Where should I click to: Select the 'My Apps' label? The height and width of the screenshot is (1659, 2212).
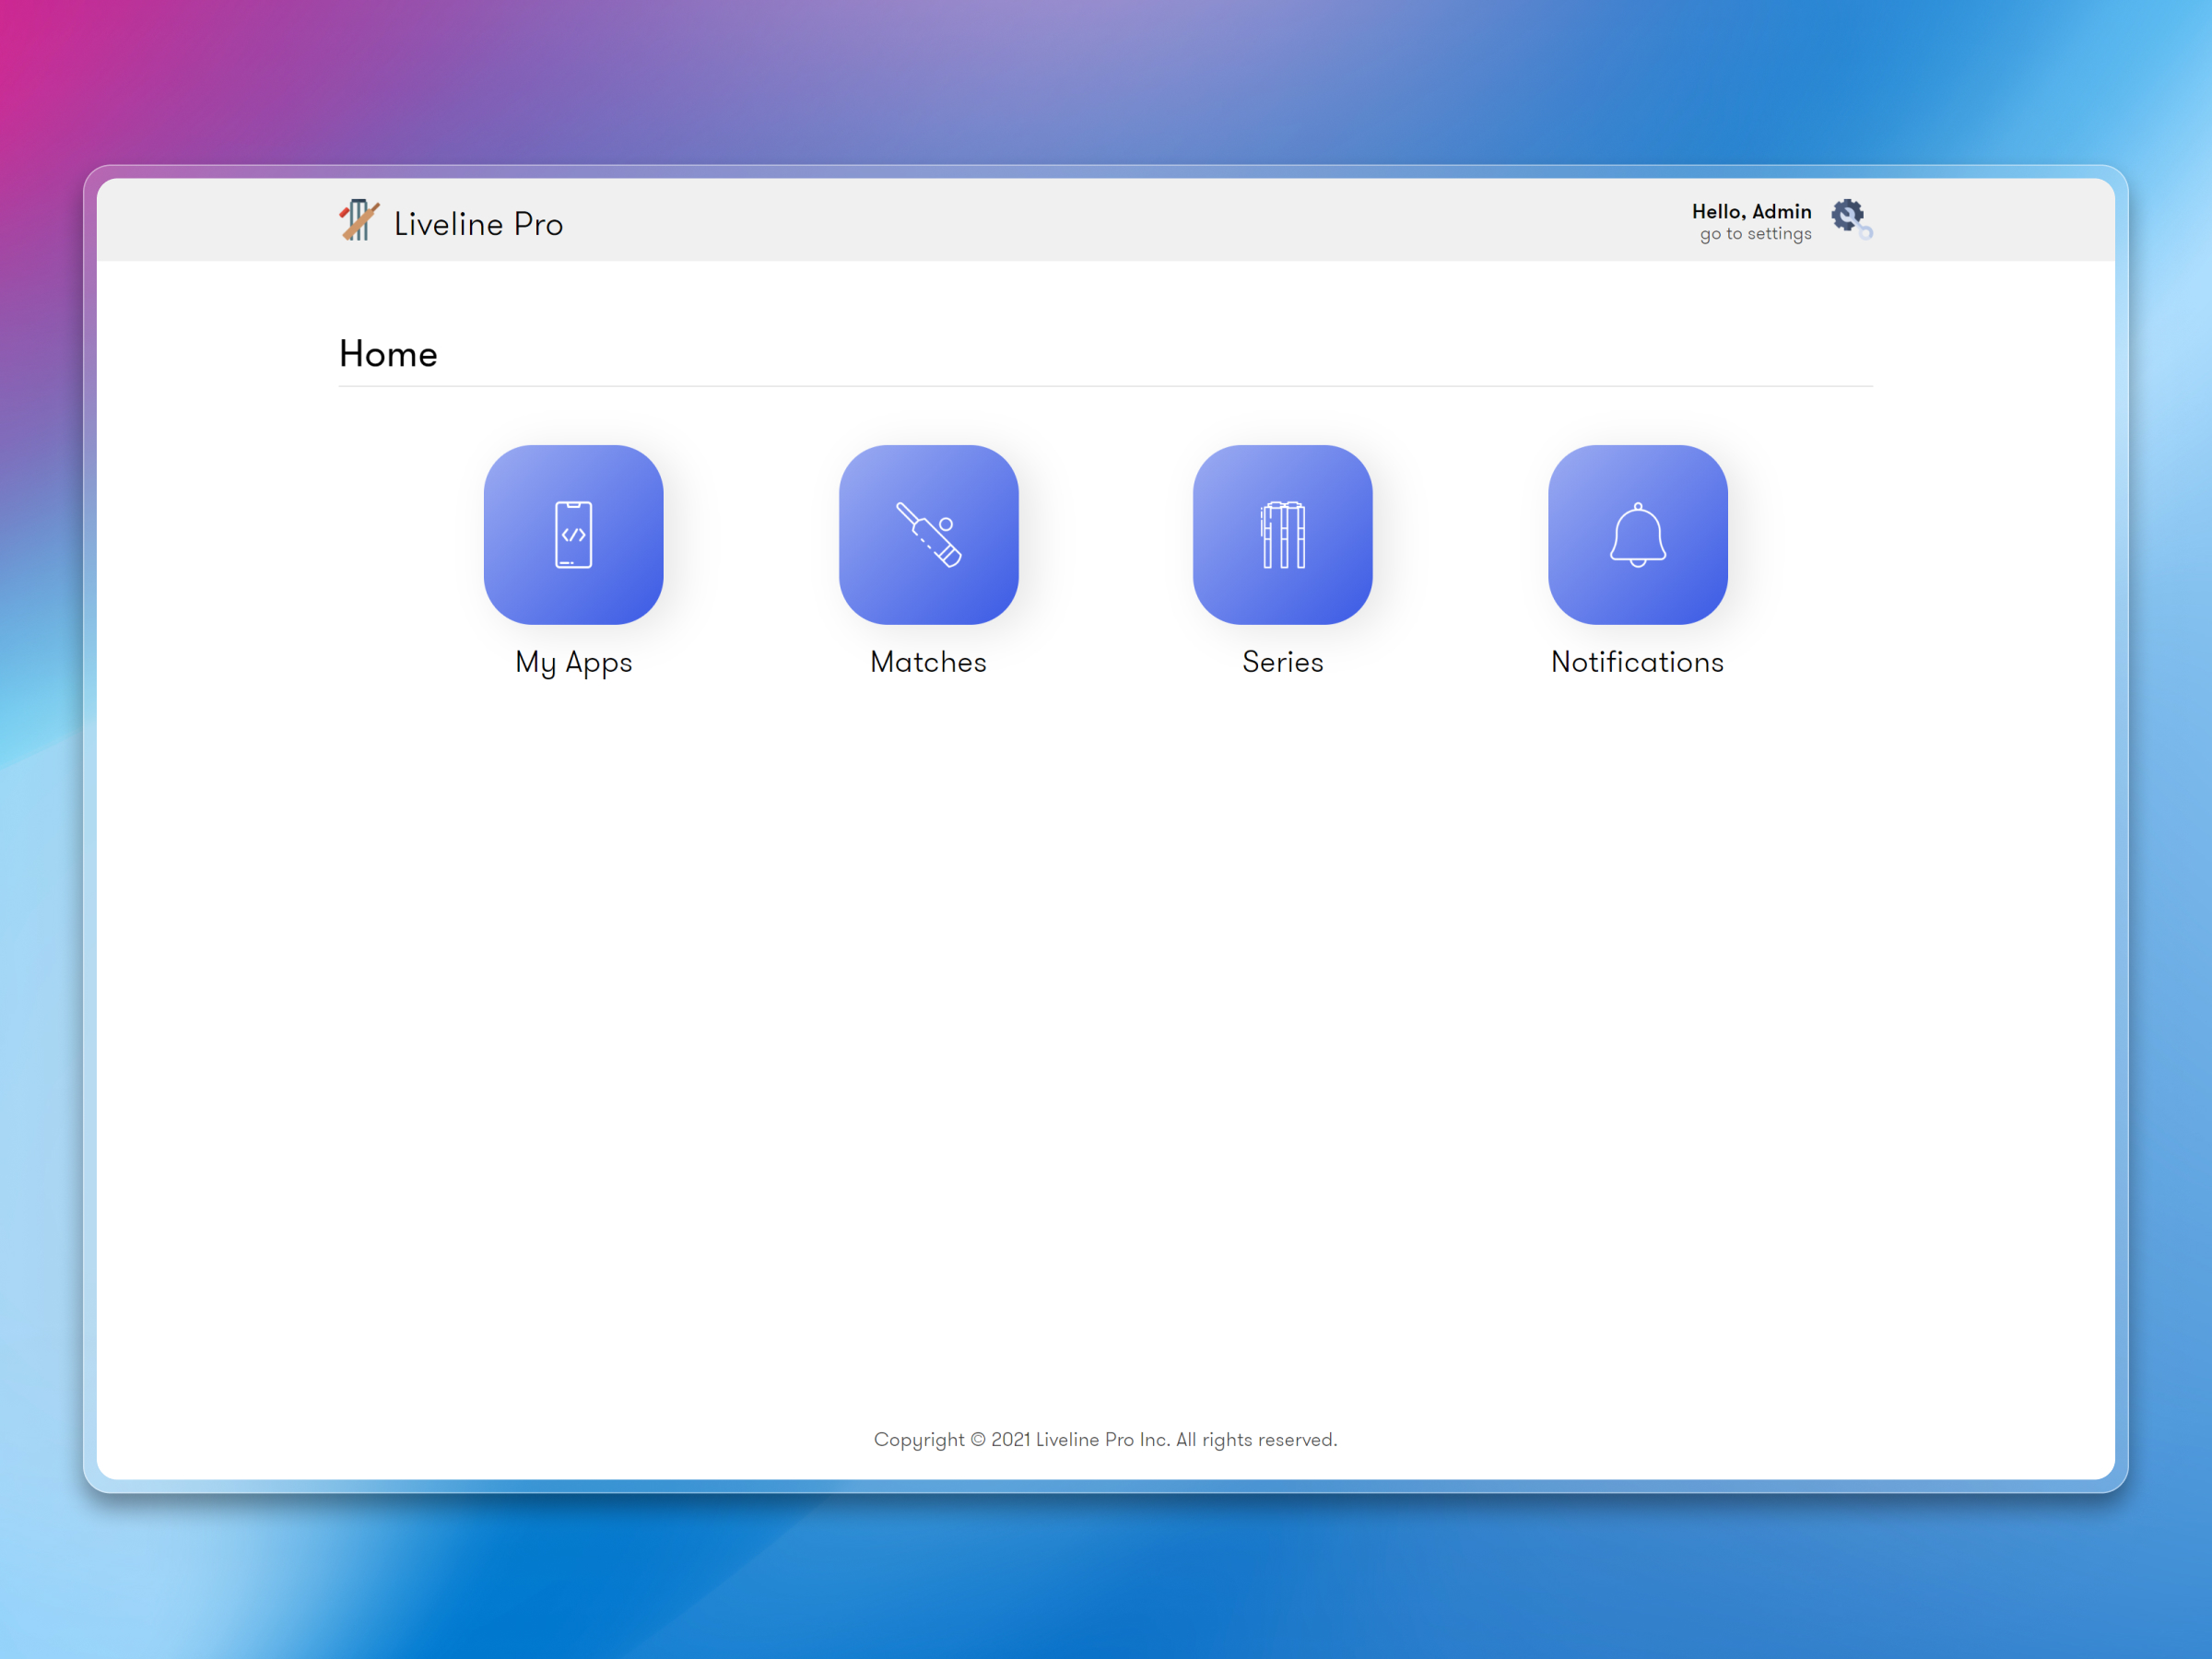pos(572,662)
